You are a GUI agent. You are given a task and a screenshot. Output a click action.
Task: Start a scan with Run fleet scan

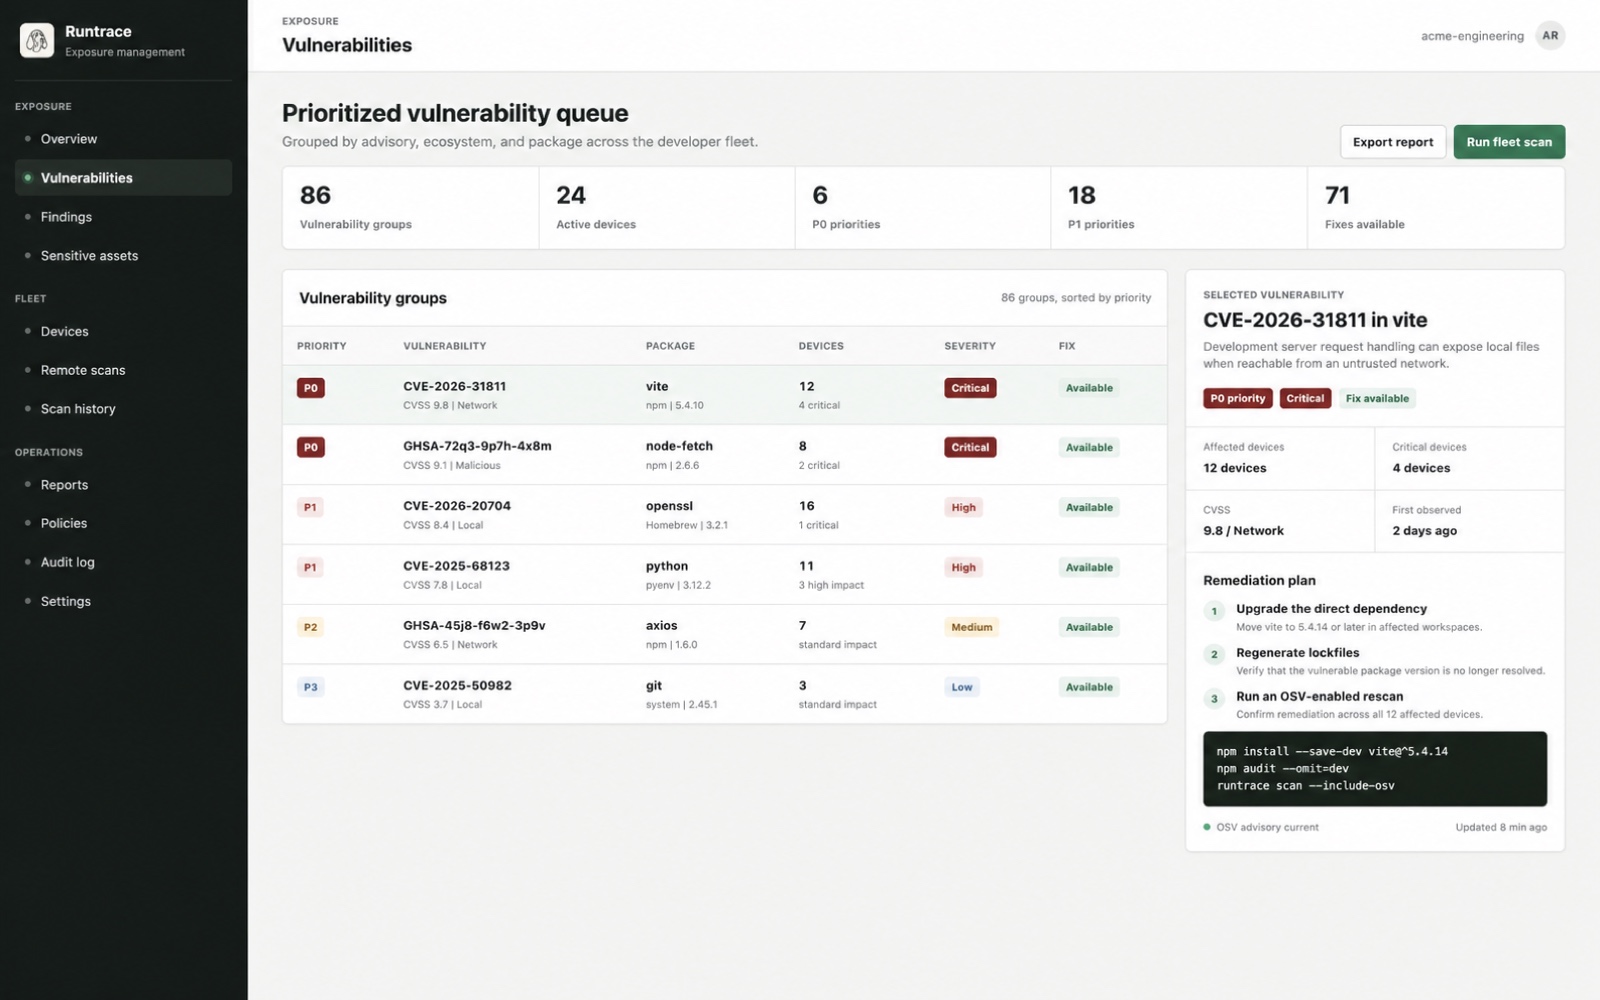pos(1509,142)
